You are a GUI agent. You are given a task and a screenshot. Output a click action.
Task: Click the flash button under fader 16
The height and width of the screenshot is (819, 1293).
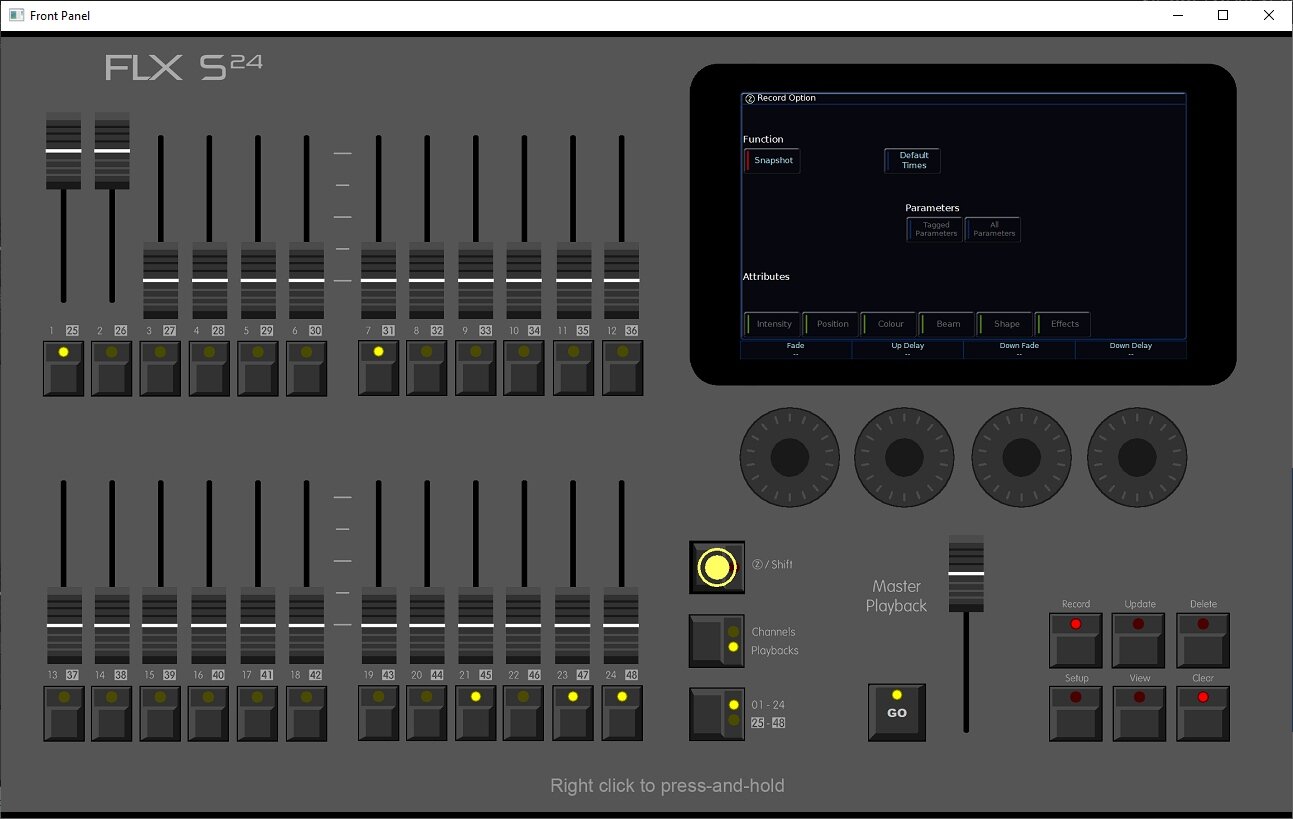point(208,713)
